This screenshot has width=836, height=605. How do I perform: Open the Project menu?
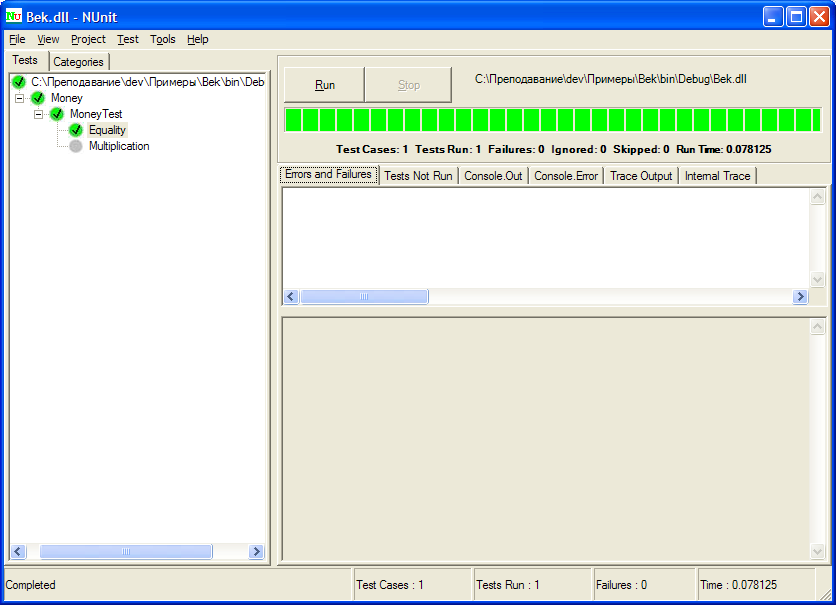point(88,39)
